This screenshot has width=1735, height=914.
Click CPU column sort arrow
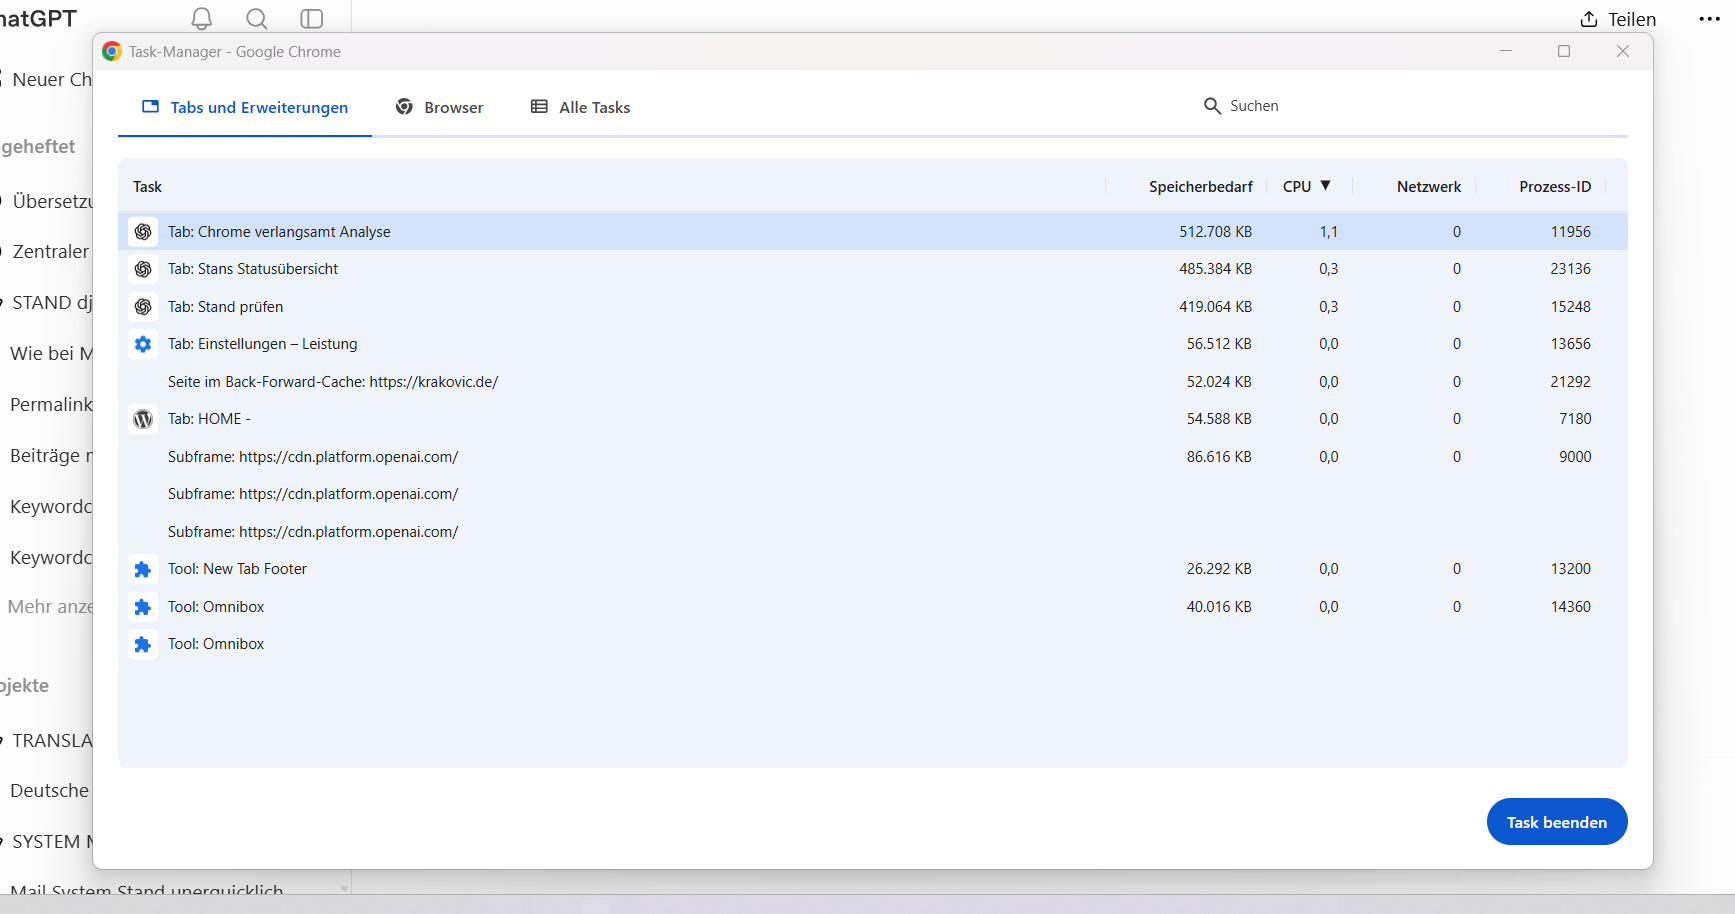(1326, 186)
